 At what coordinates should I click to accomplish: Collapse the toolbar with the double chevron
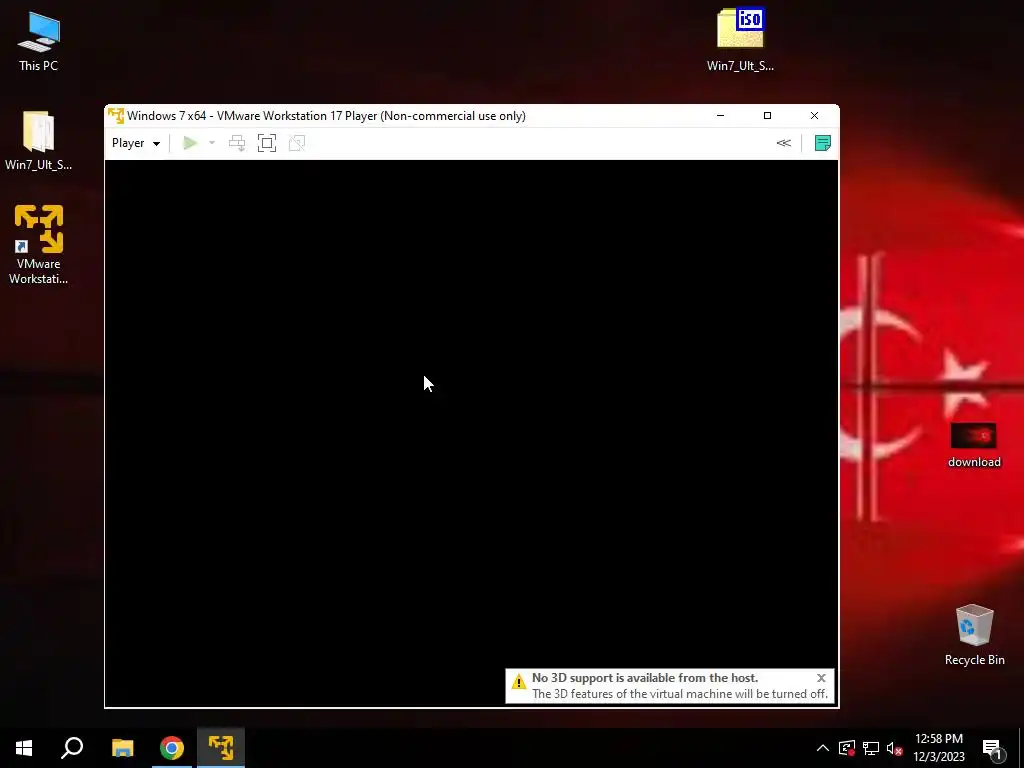[x=784, y=143]
